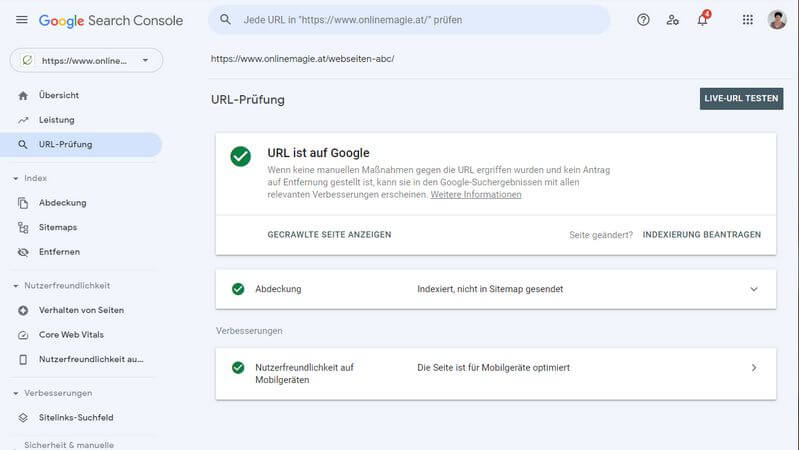Click the URL-Prüfung page heading
This screenshot has width=799, height=450.
click(x=248, y=99)
